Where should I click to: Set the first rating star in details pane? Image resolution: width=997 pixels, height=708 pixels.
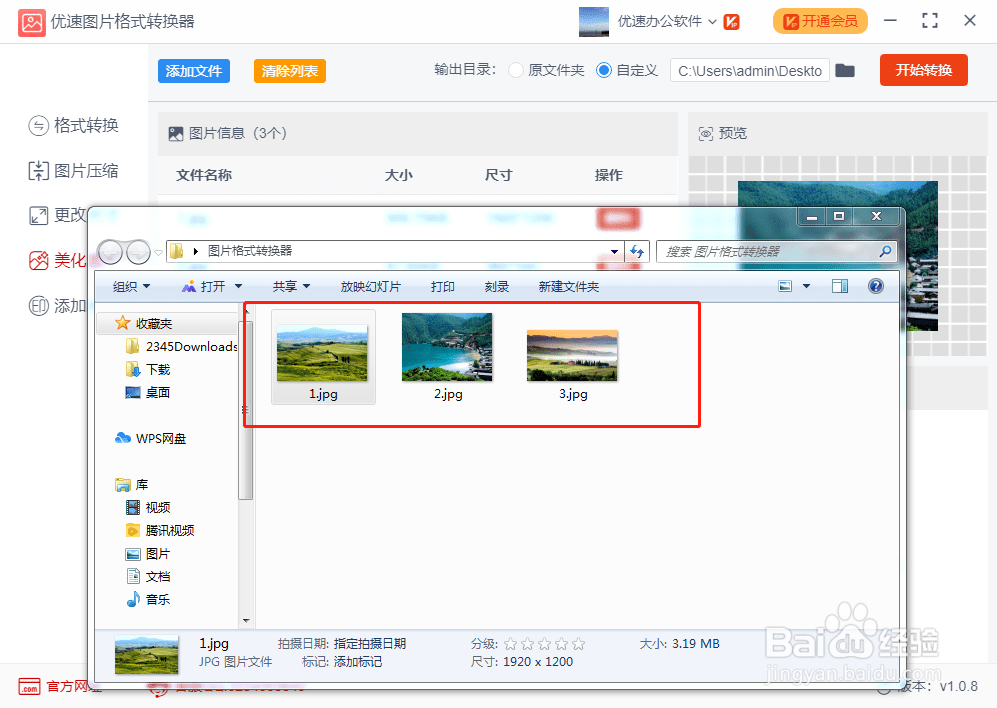[x=510, y=644]
